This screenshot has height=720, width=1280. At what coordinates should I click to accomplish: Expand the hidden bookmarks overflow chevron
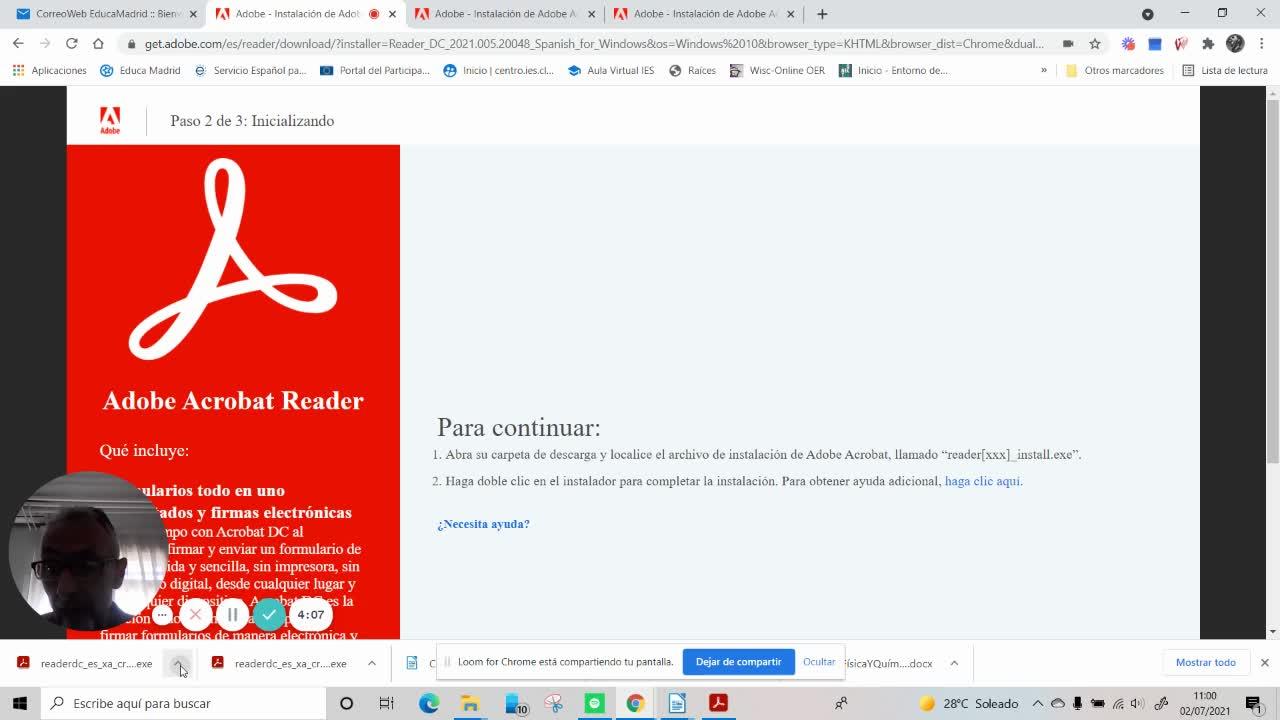1044,71
